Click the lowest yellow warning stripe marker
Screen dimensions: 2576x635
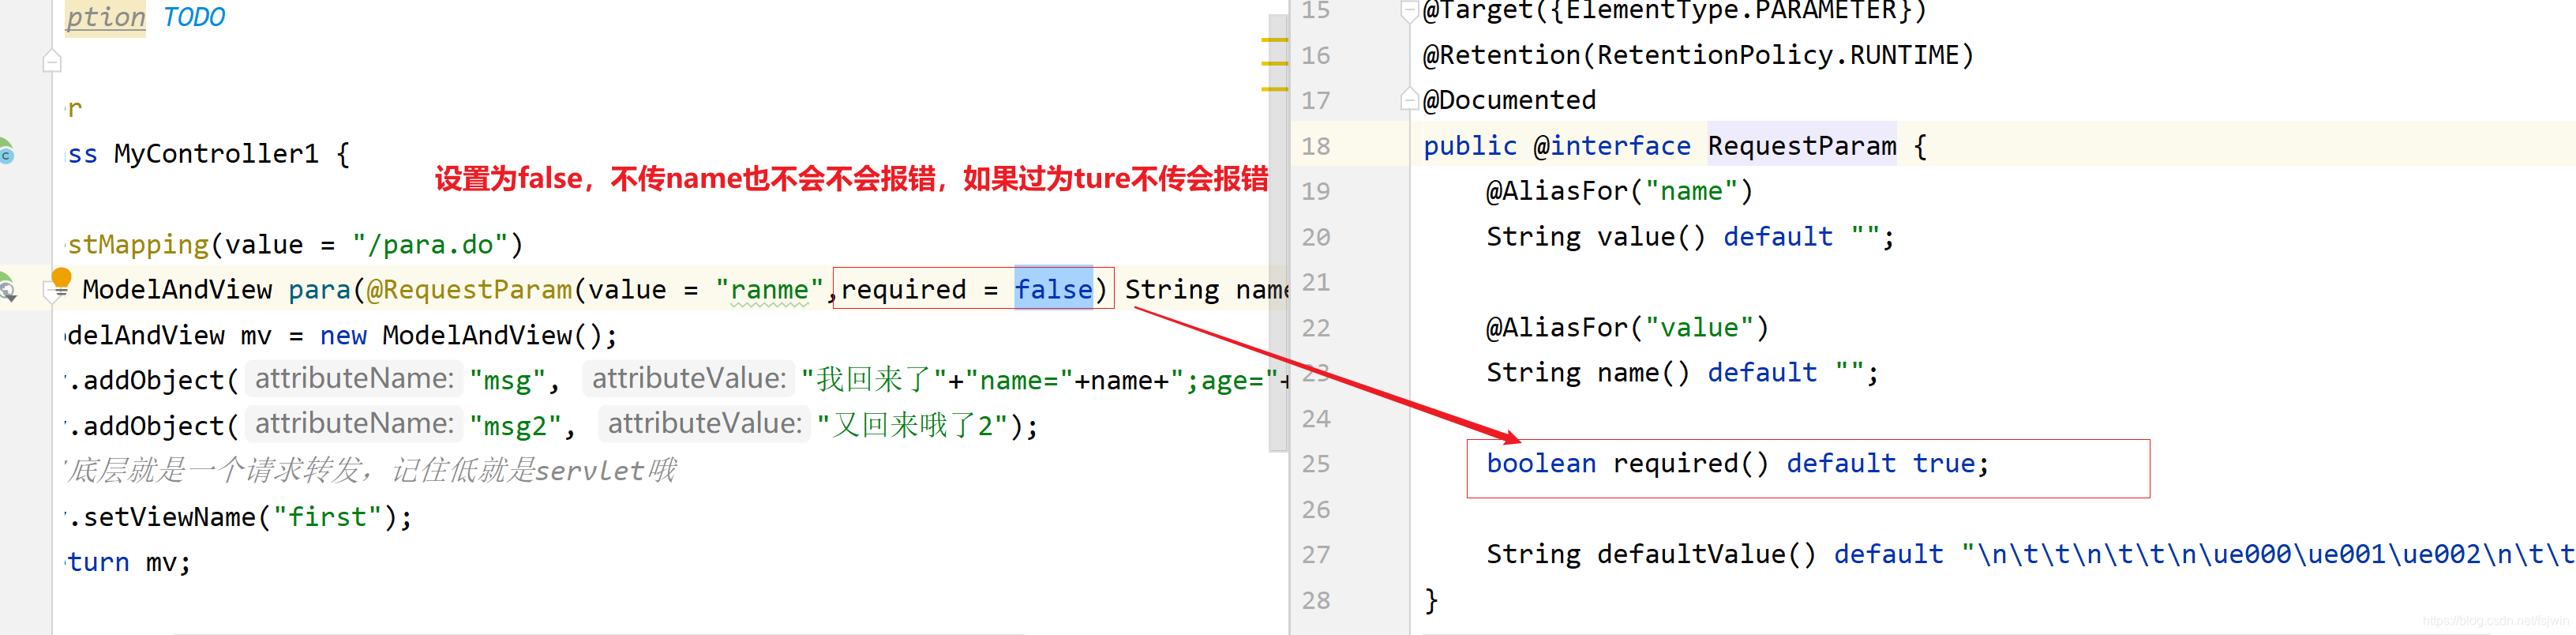1274,89
